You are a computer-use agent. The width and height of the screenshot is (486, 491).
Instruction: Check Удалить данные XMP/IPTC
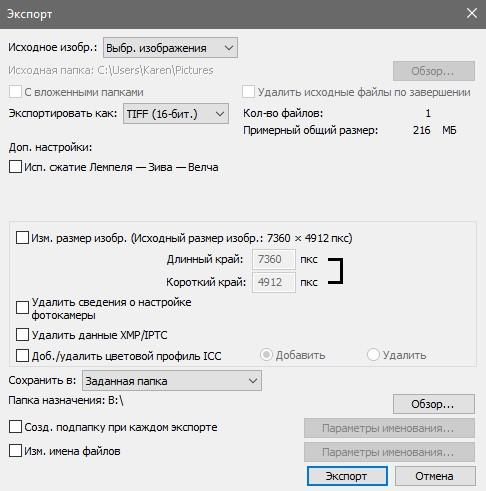tap(22, 335)
